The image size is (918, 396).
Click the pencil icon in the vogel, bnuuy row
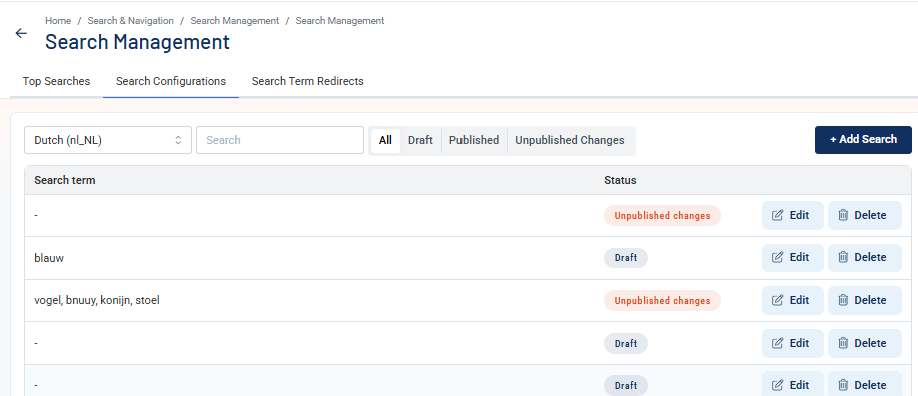point(777,300)
